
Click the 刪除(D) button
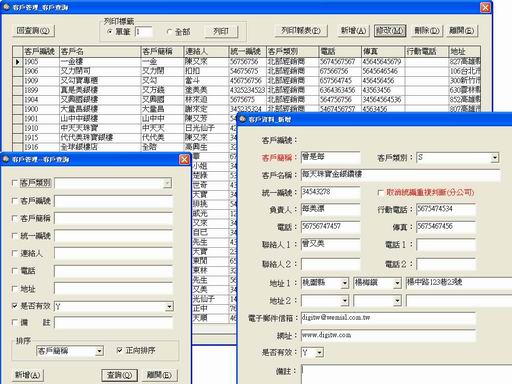coord(427,31)
